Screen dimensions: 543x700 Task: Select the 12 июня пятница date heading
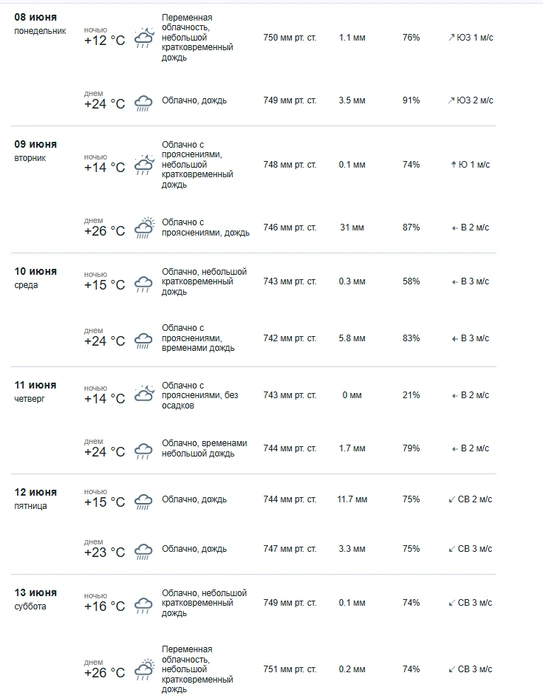36,499
